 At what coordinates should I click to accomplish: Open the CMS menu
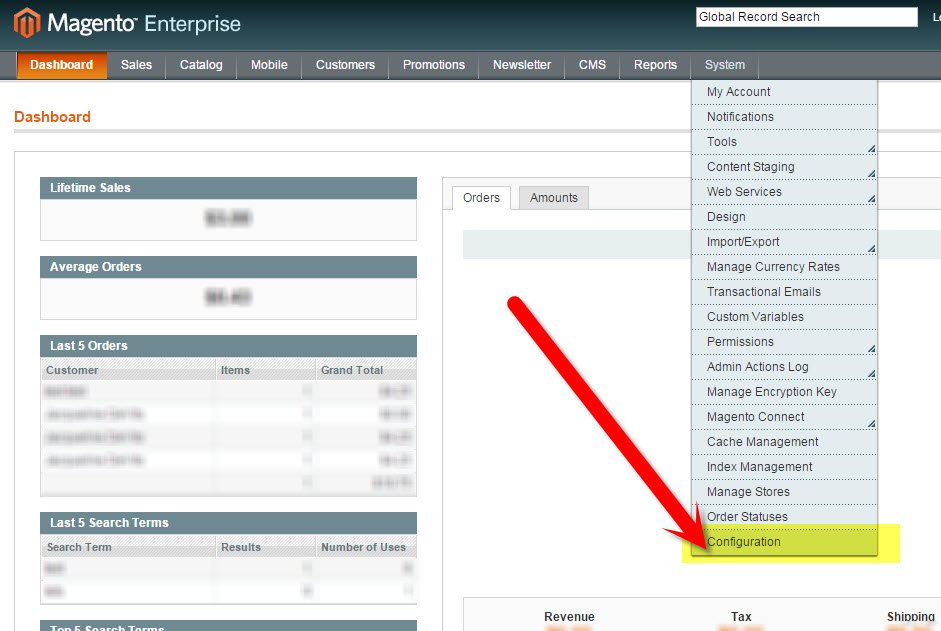click(592, 65)
